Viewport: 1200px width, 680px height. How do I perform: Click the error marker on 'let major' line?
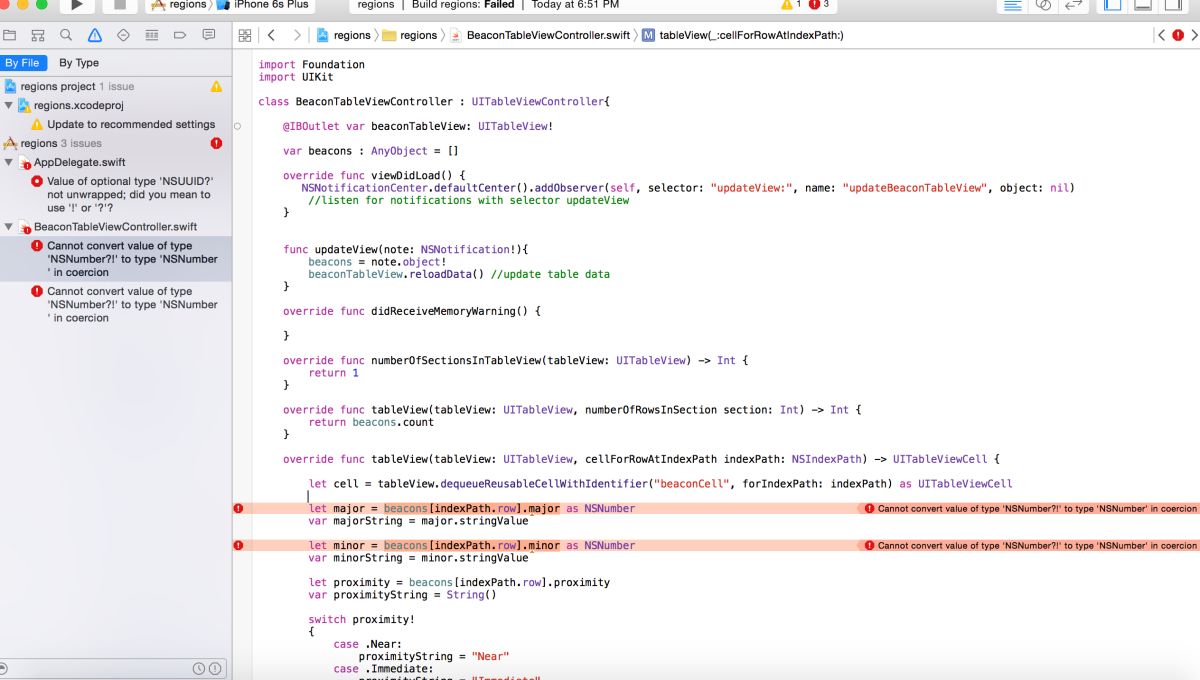238,509
